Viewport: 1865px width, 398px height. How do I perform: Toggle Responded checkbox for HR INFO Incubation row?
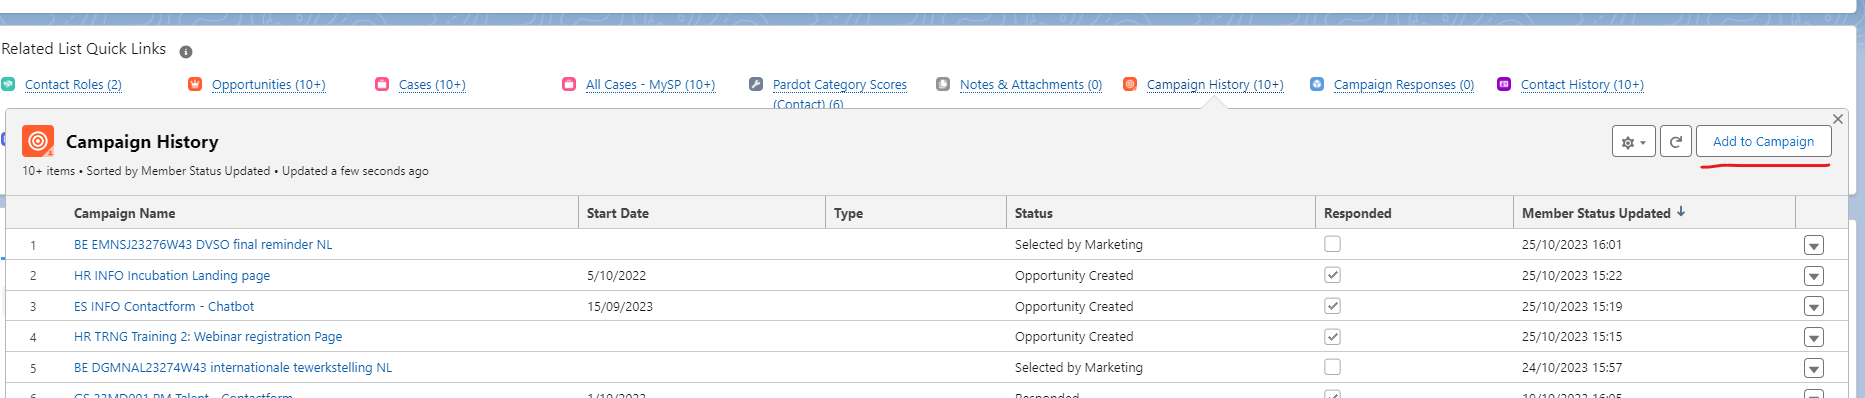pyautogui.click(x=1332, y=275)
